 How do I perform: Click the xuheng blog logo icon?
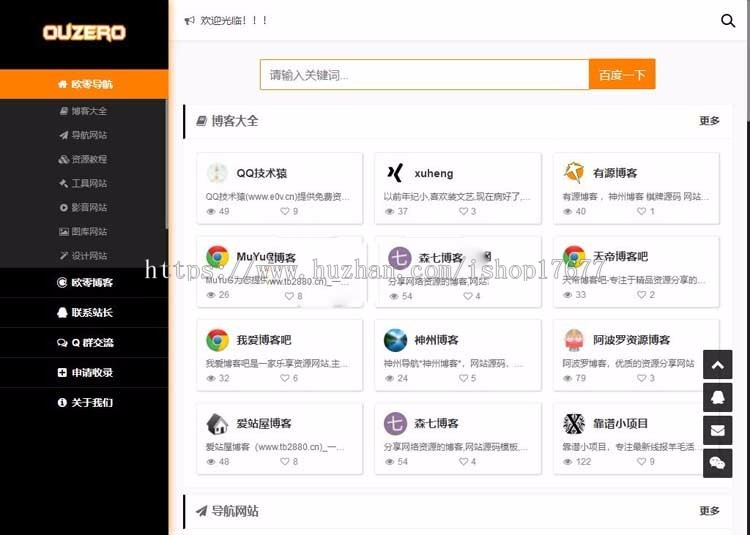(x=395, y=173)
